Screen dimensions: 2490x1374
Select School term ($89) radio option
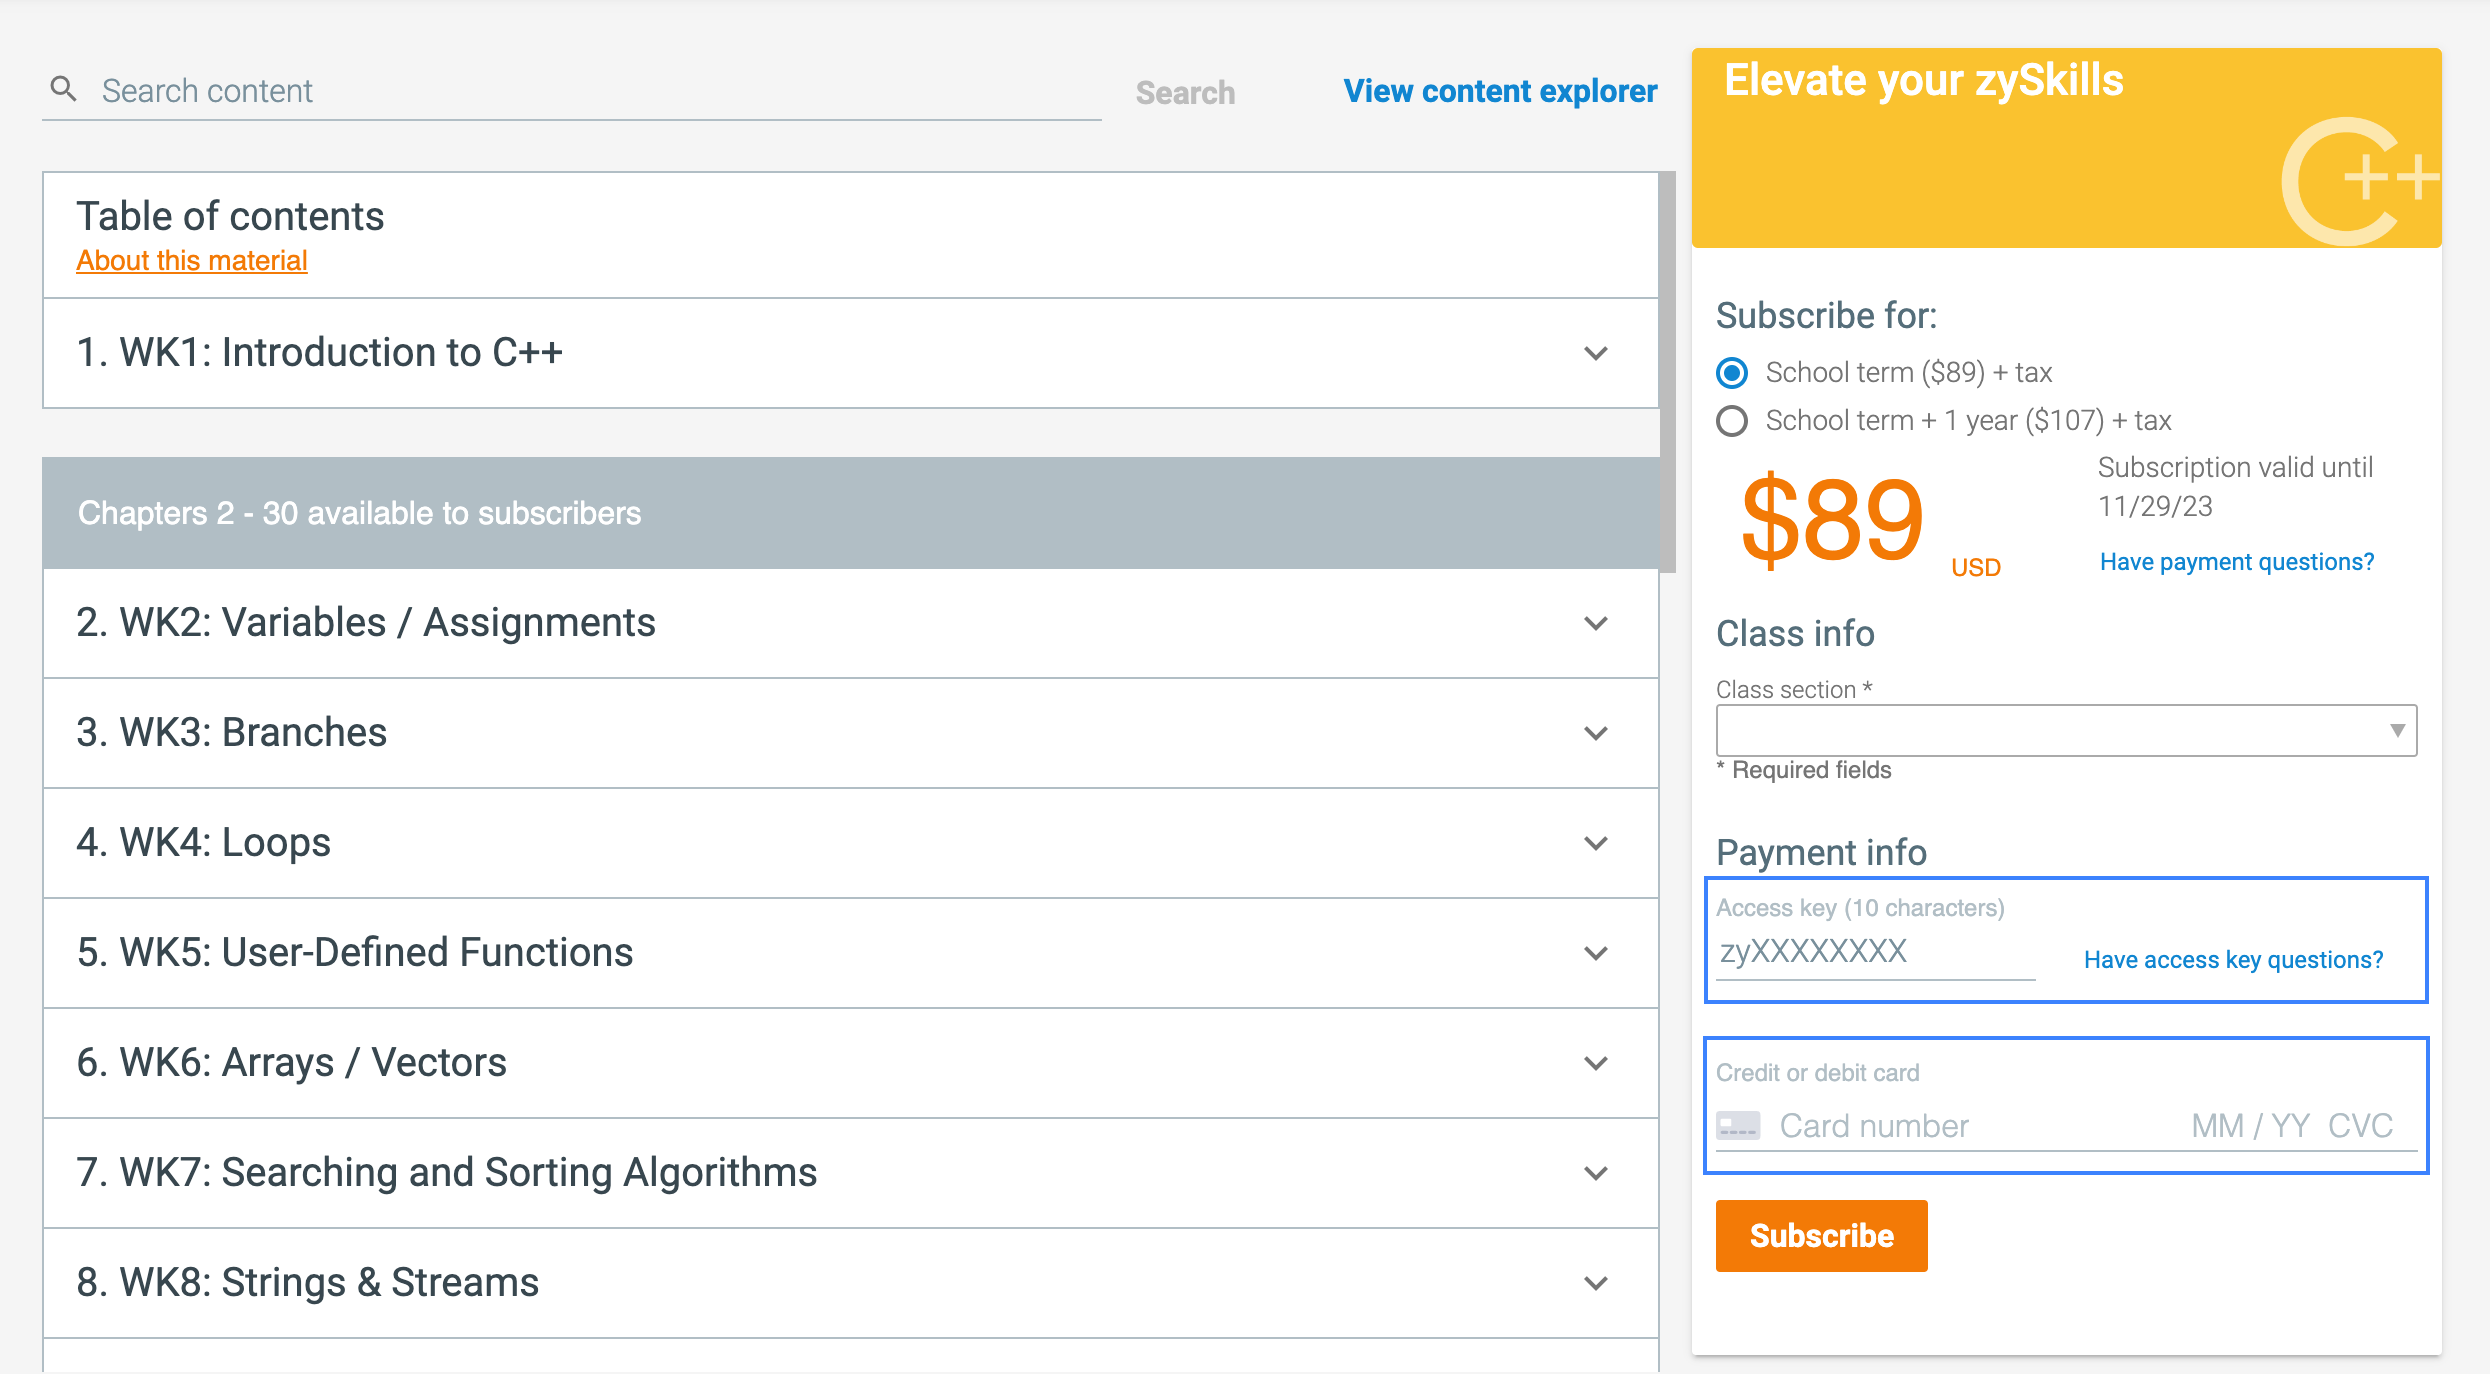tap(1732, 373)
